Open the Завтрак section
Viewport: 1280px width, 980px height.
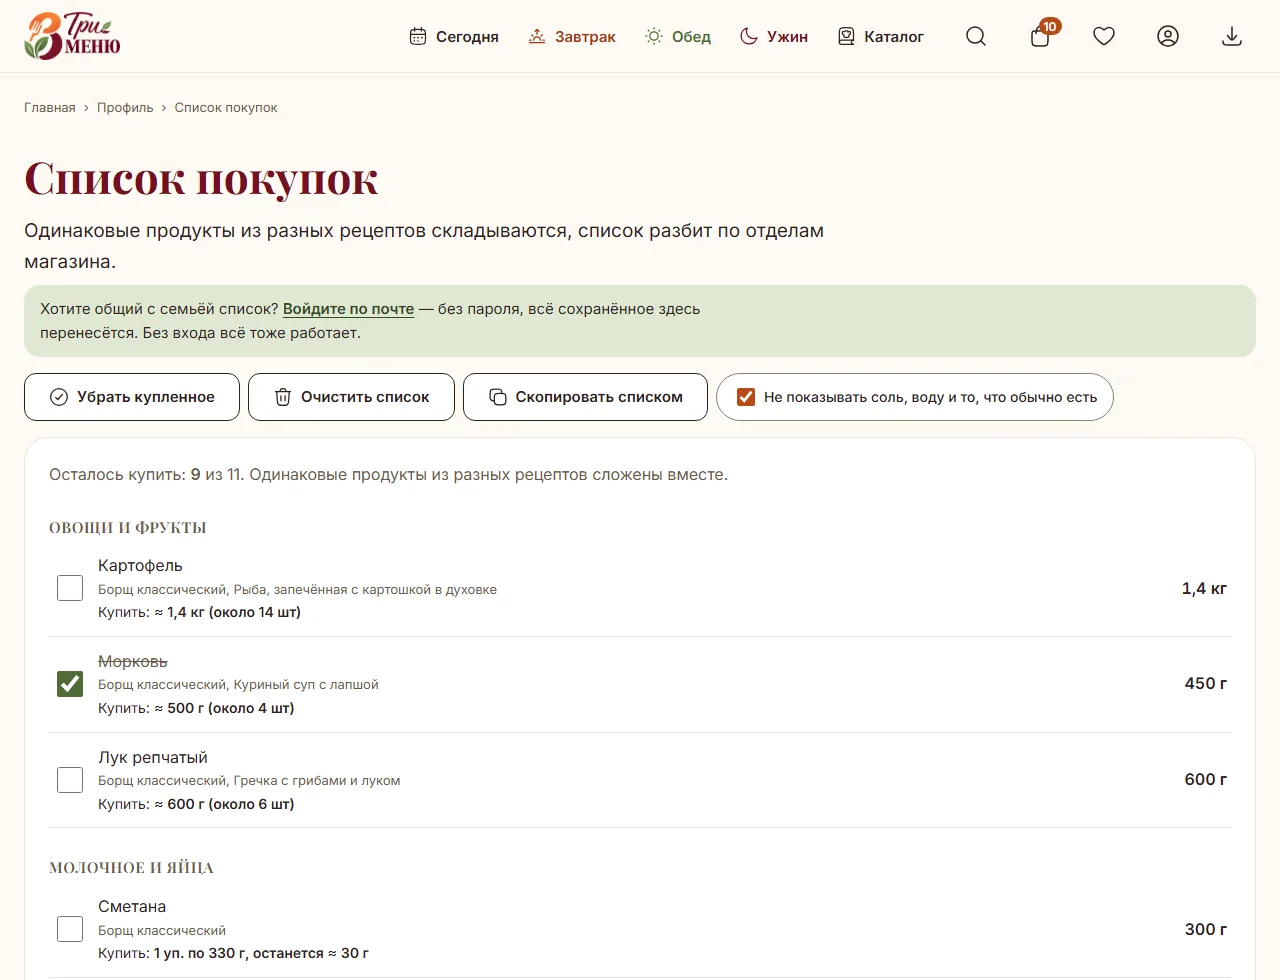pyautogui.click(x=572, y=37)
